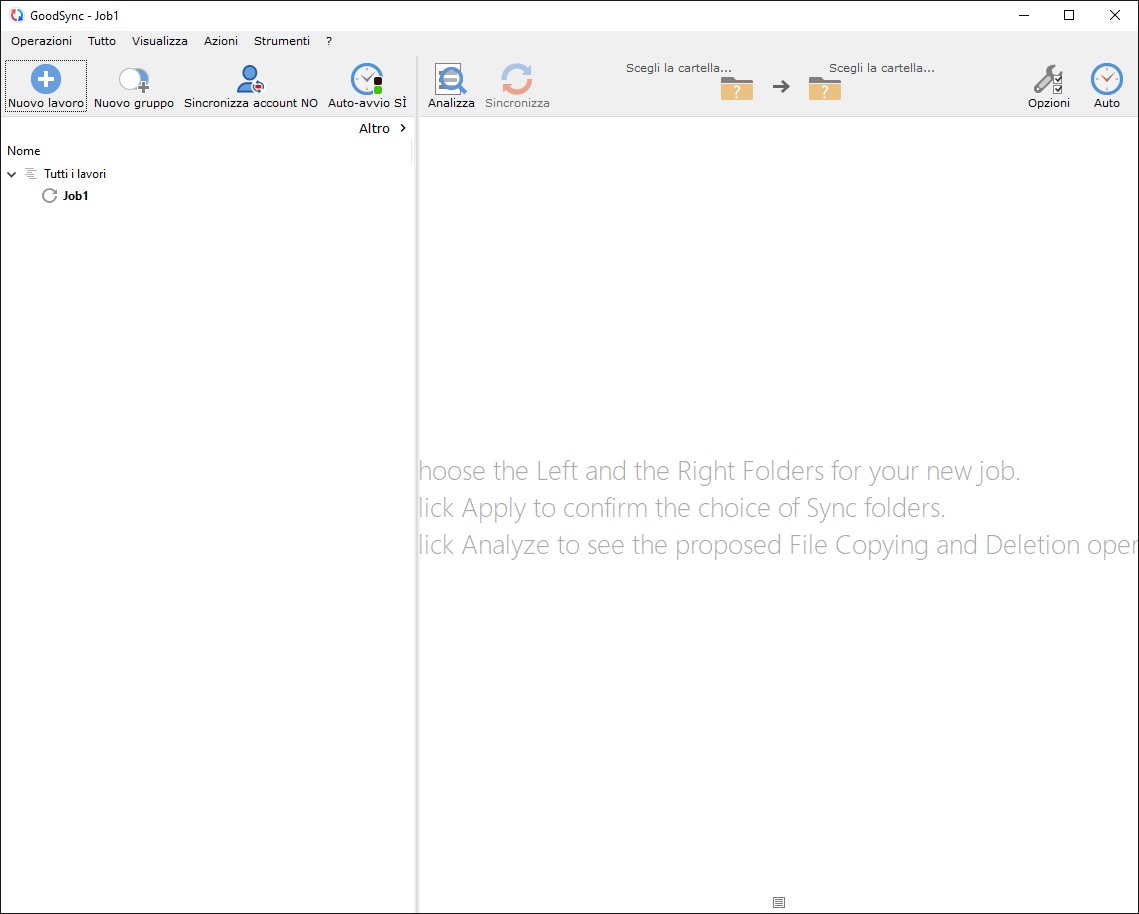Minimize the GoodSync window

[x=1024, y=15]
